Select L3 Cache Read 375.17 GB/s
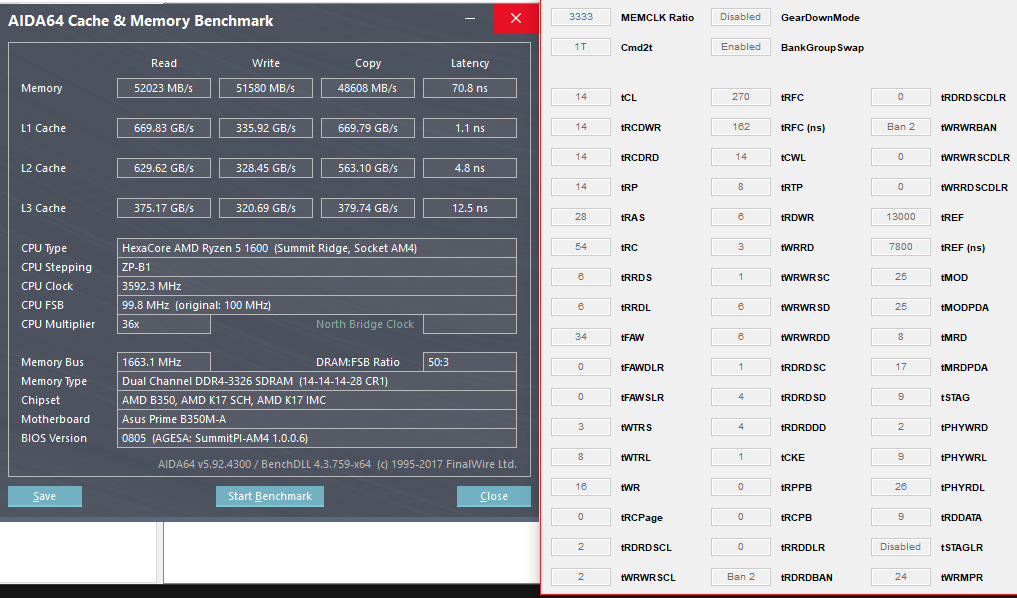Viewport: 1017px width, 598px height. 163,208
